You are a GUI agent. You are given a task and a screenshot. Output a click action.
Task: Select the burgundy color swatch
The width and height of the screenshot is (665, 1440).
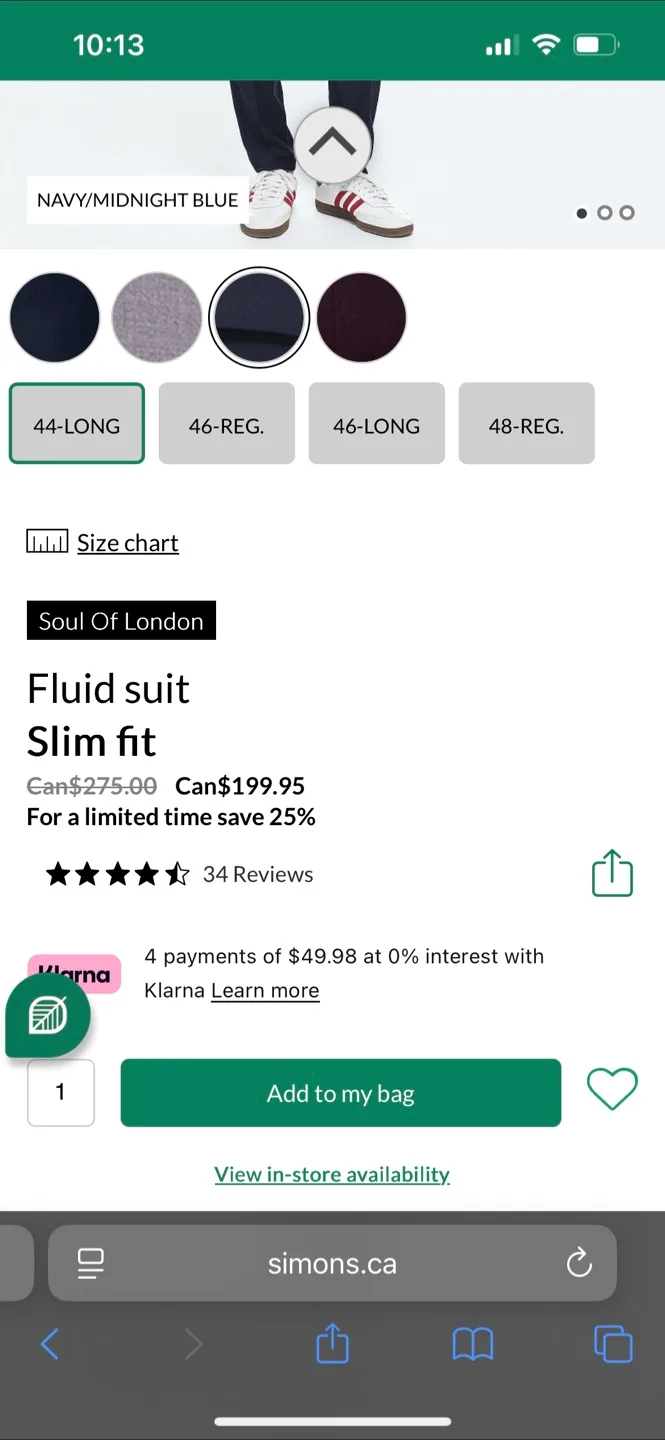361,317
